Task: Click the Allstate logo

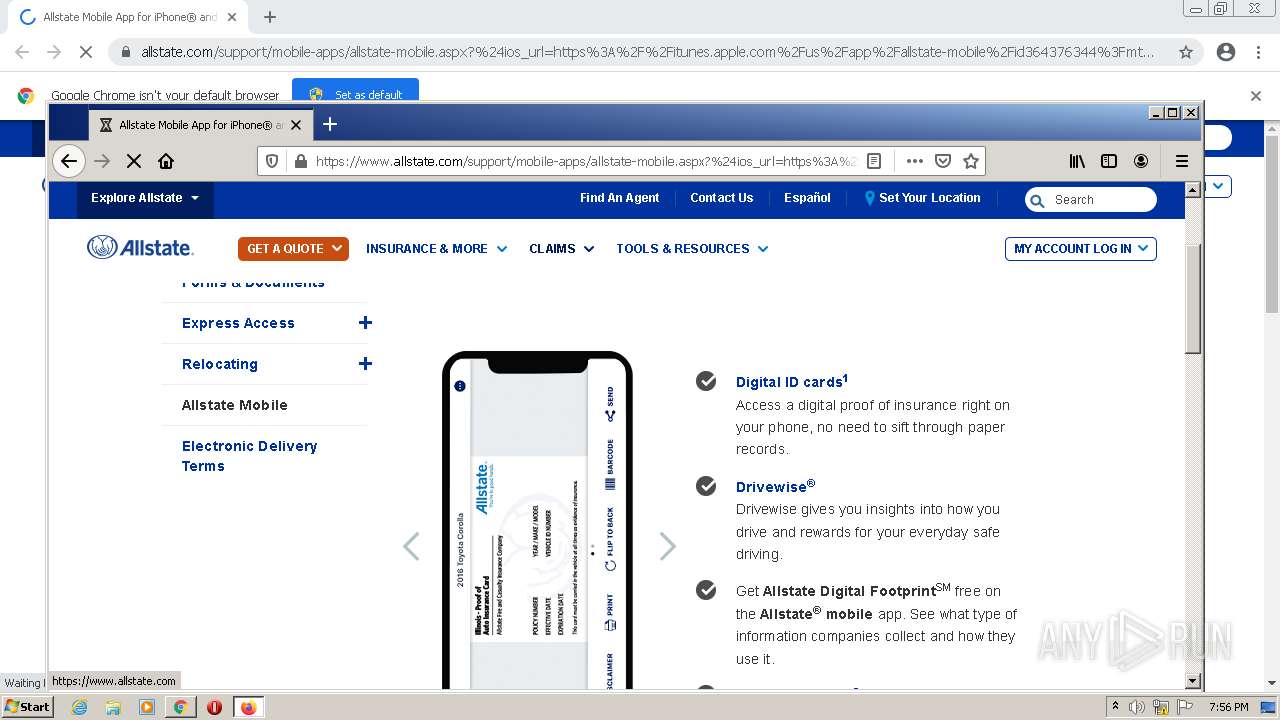Action: pyautogui.click(x=140, y=248)
